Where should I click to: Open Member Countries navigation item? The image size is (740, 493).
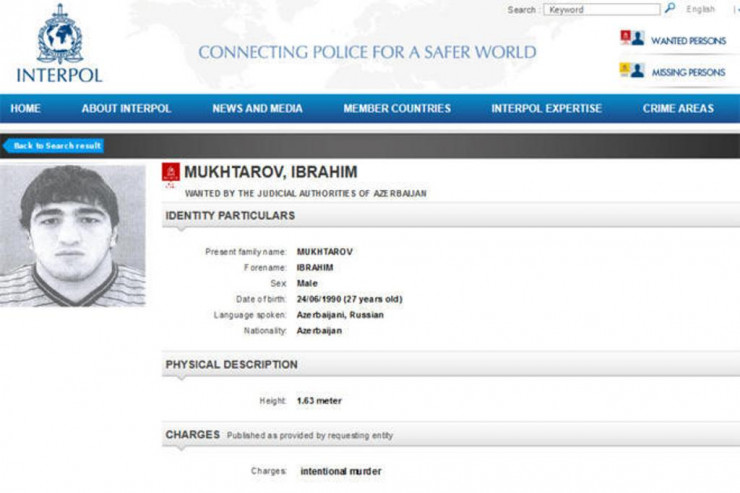point(396,108)
